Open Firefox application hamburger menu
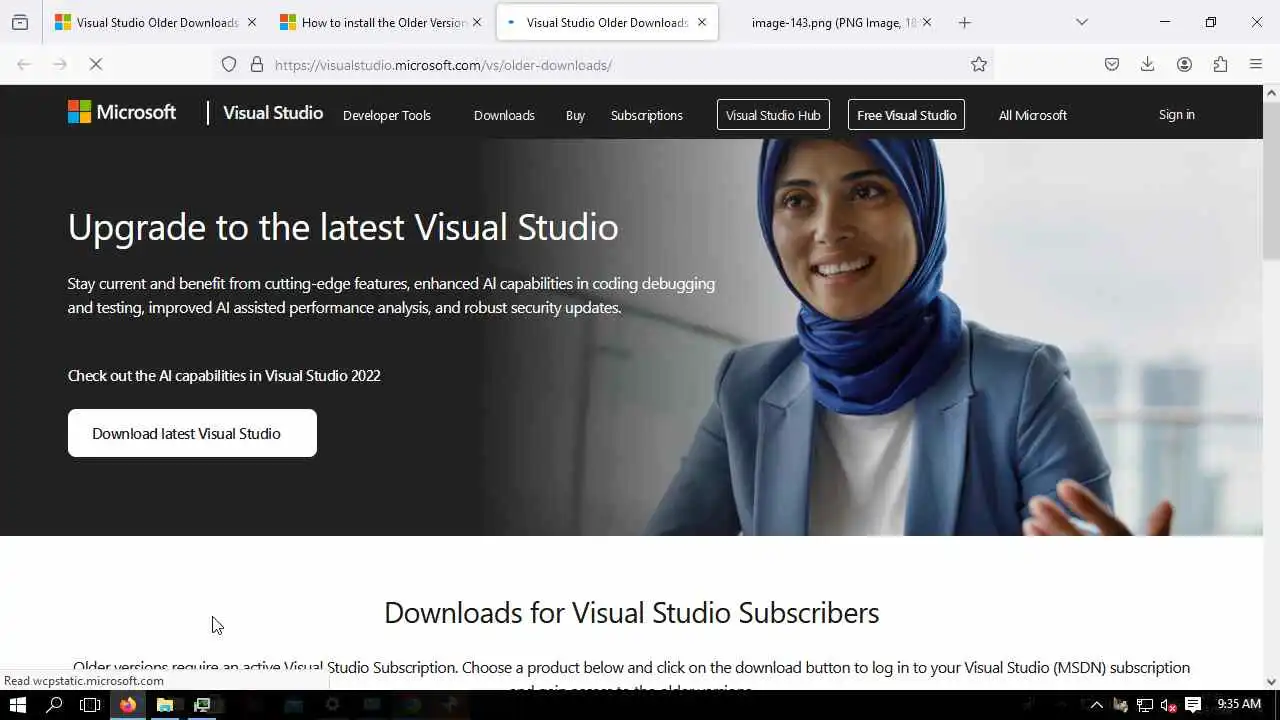This screenshot has width=1280, height=720. (1256, 64)
